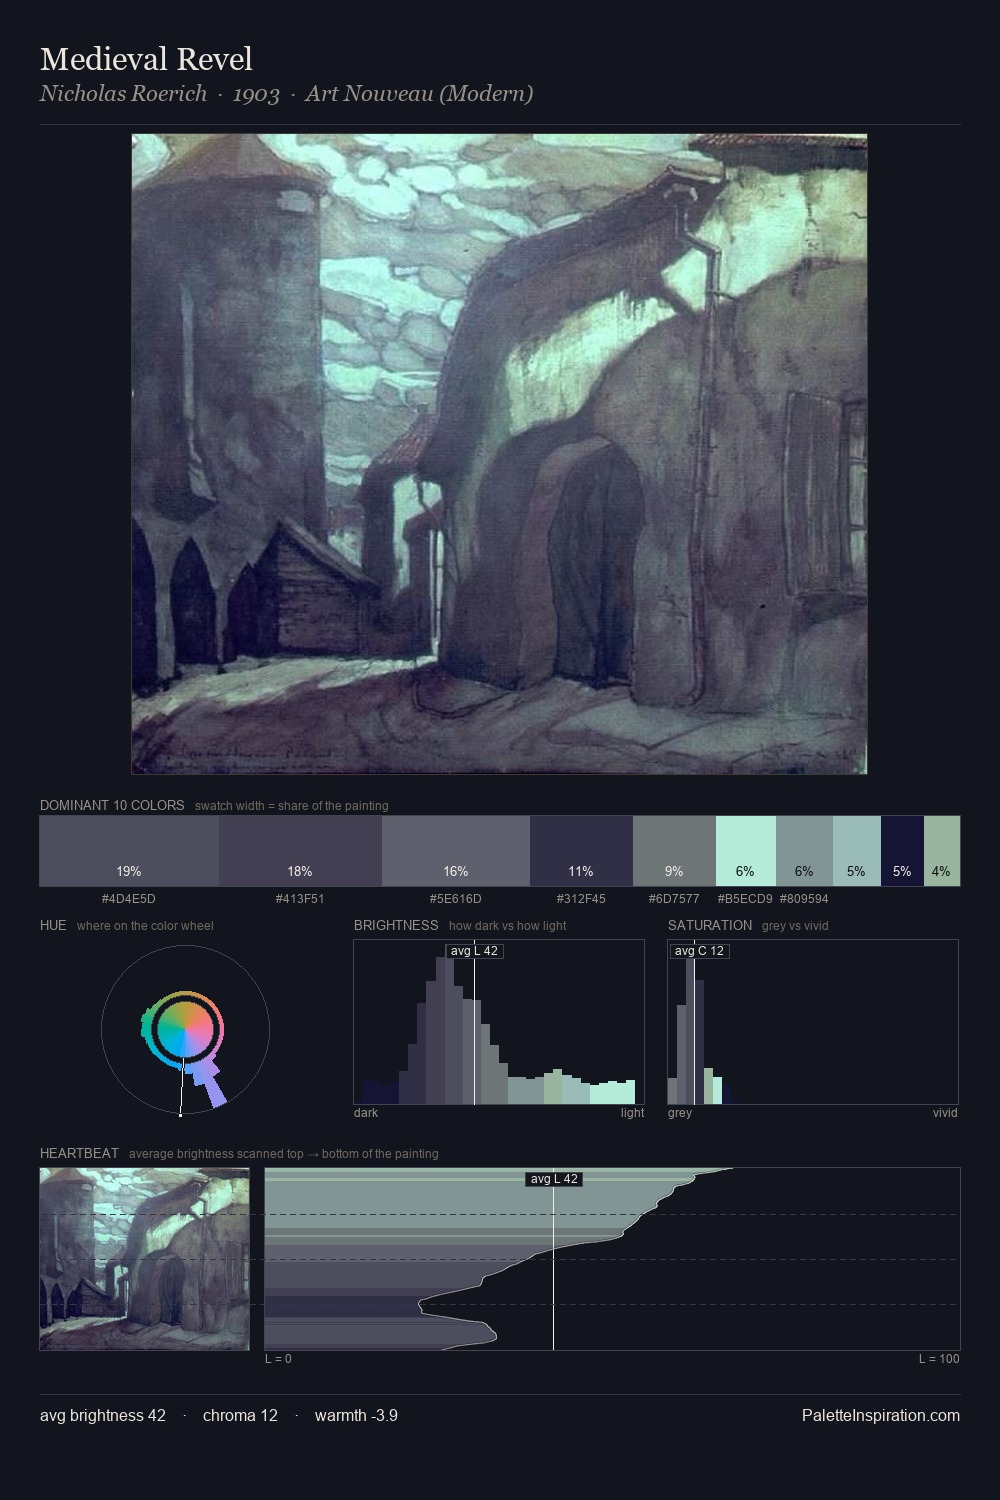Click the hex code #B5ECD9
Viewport: 1000px width, 1500px height.
click(745, 898)
